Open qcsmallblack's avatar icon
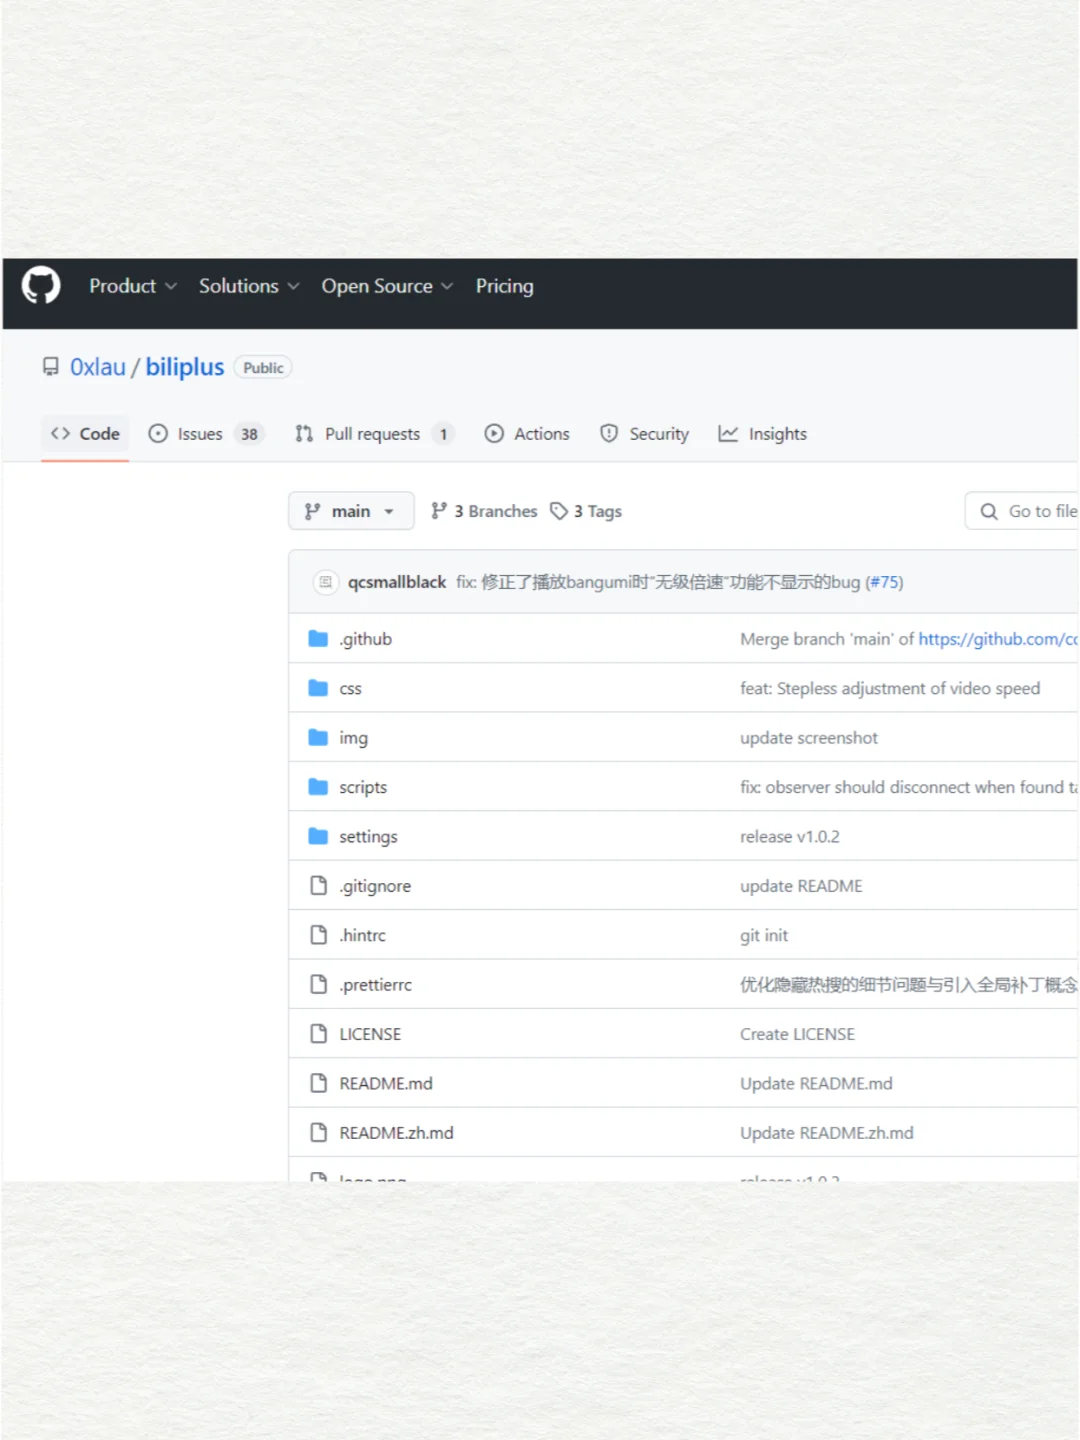Viewport: 1080px width, 1440px height. [325, 582]
